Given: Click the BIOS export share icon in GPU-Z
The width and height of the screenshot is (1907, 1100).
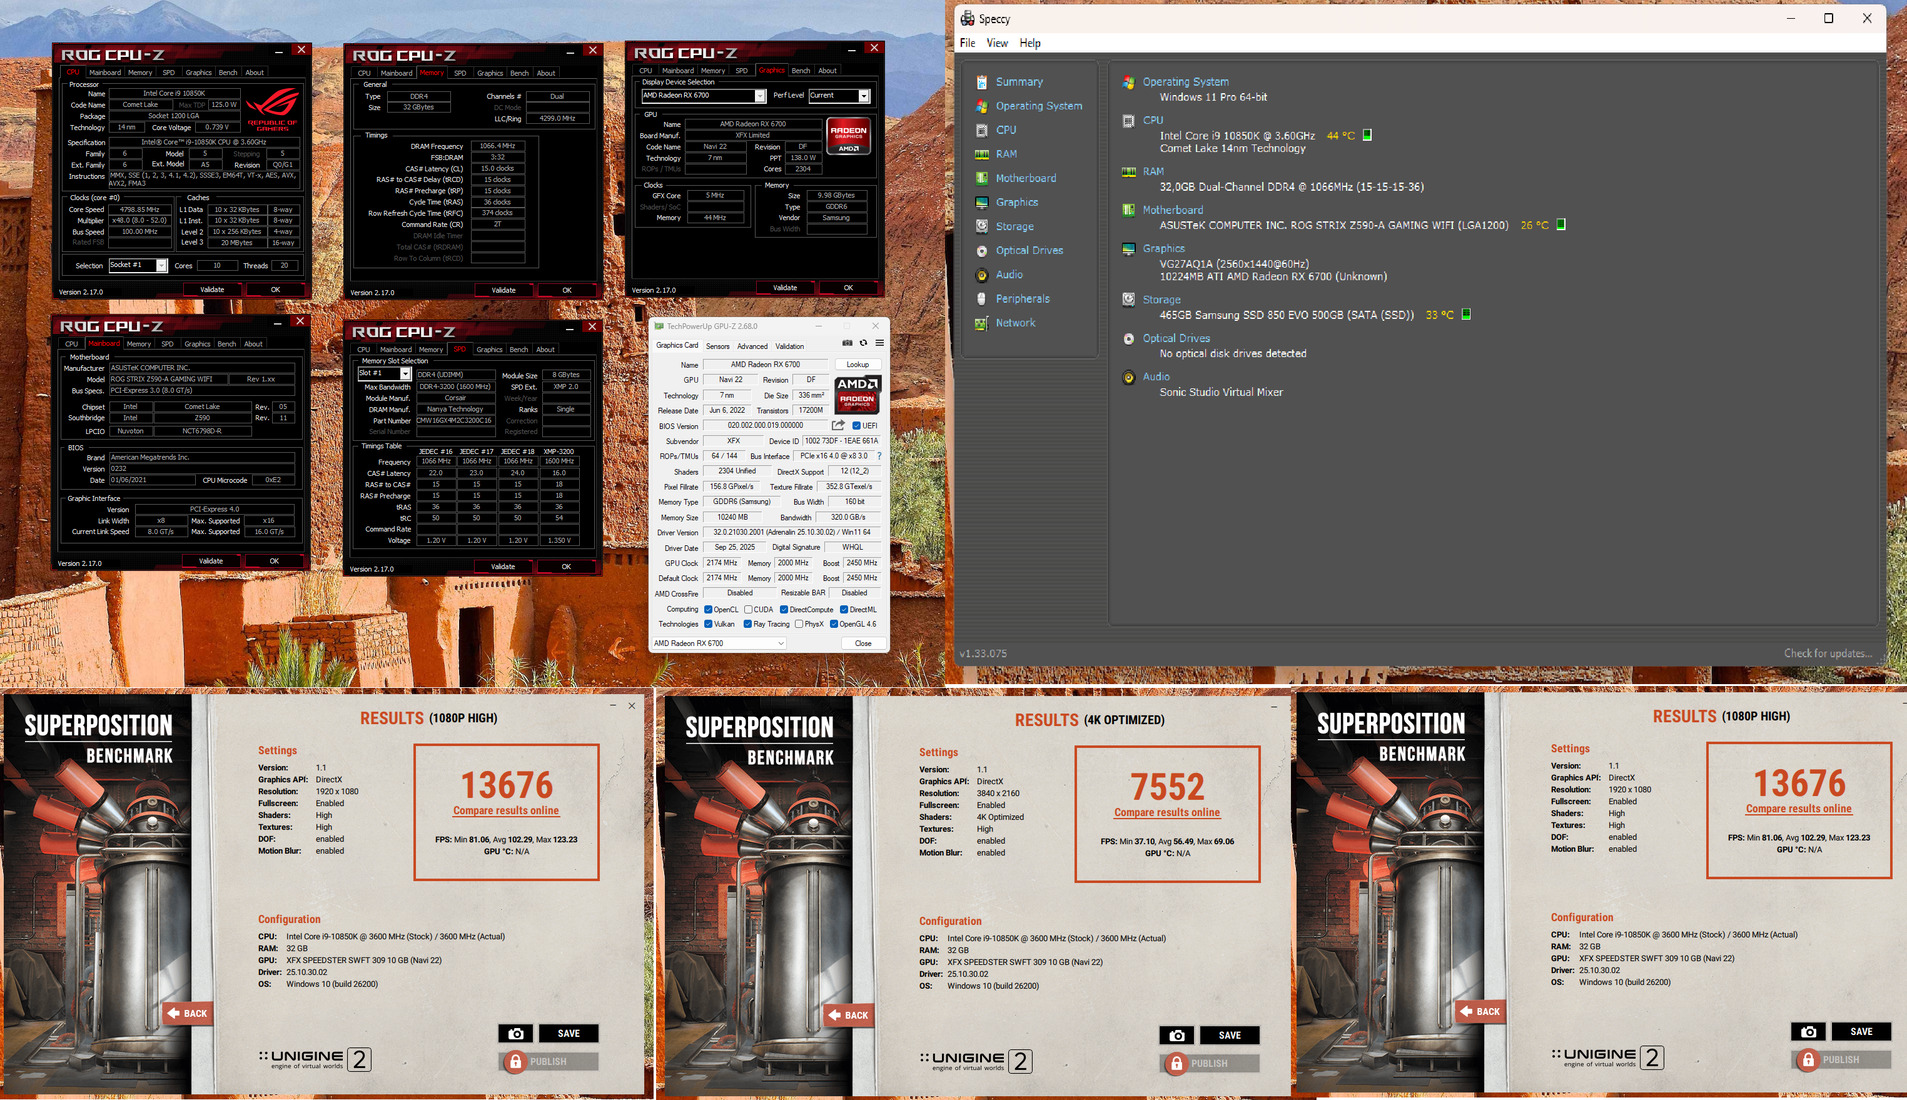Looking at the screenshot, I should (x=838, y=425).
